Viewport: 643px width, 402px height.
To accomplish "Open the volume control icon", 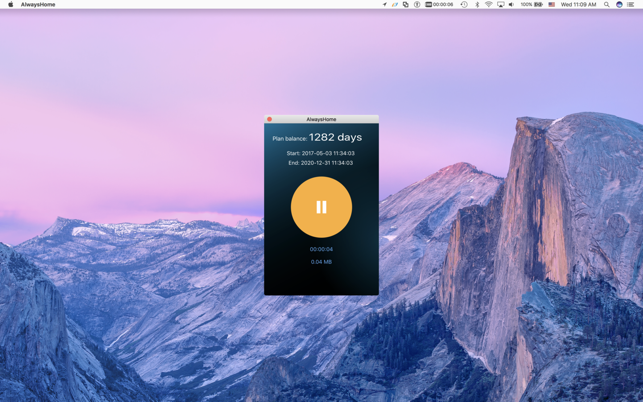I will (x=511, y=5).
